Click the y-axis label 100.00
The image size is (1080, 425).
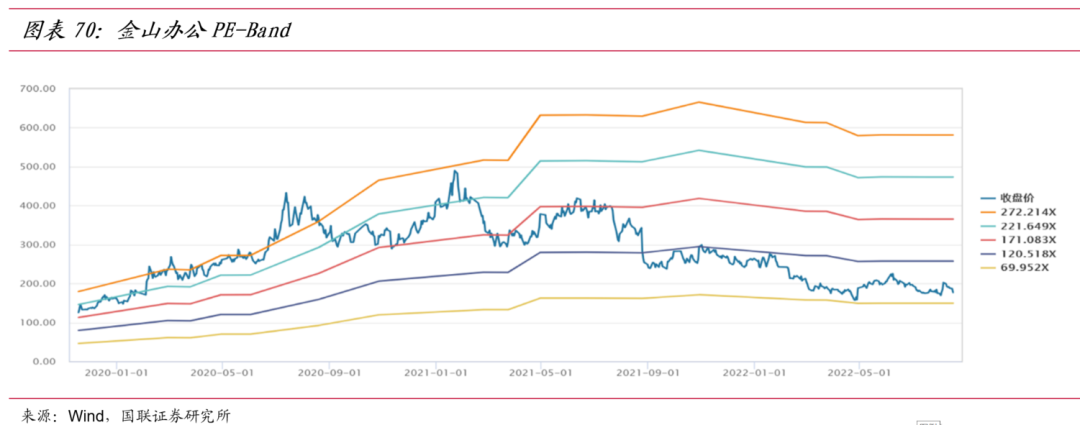39,322
